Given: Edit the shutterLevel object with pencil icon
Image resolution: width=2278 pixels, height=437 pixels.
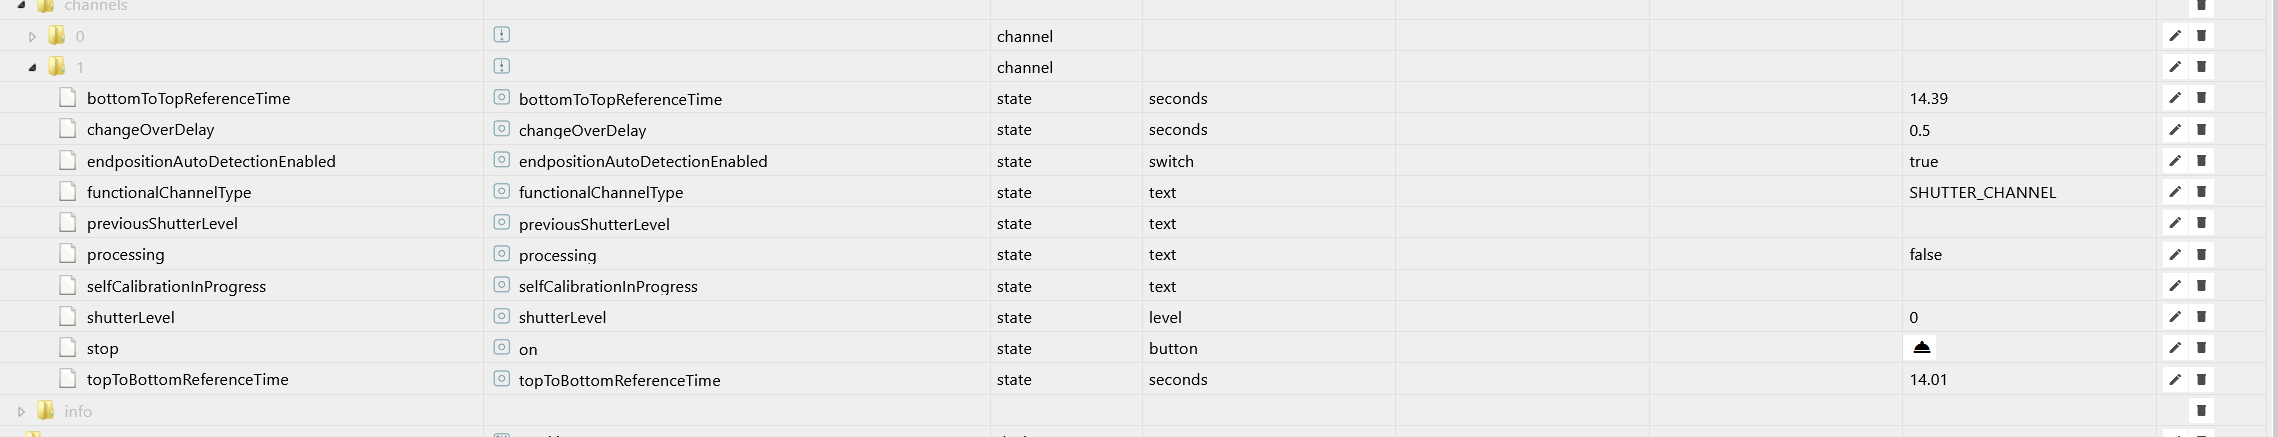Looking at the screenshot, I should (x=2174, y=317).
